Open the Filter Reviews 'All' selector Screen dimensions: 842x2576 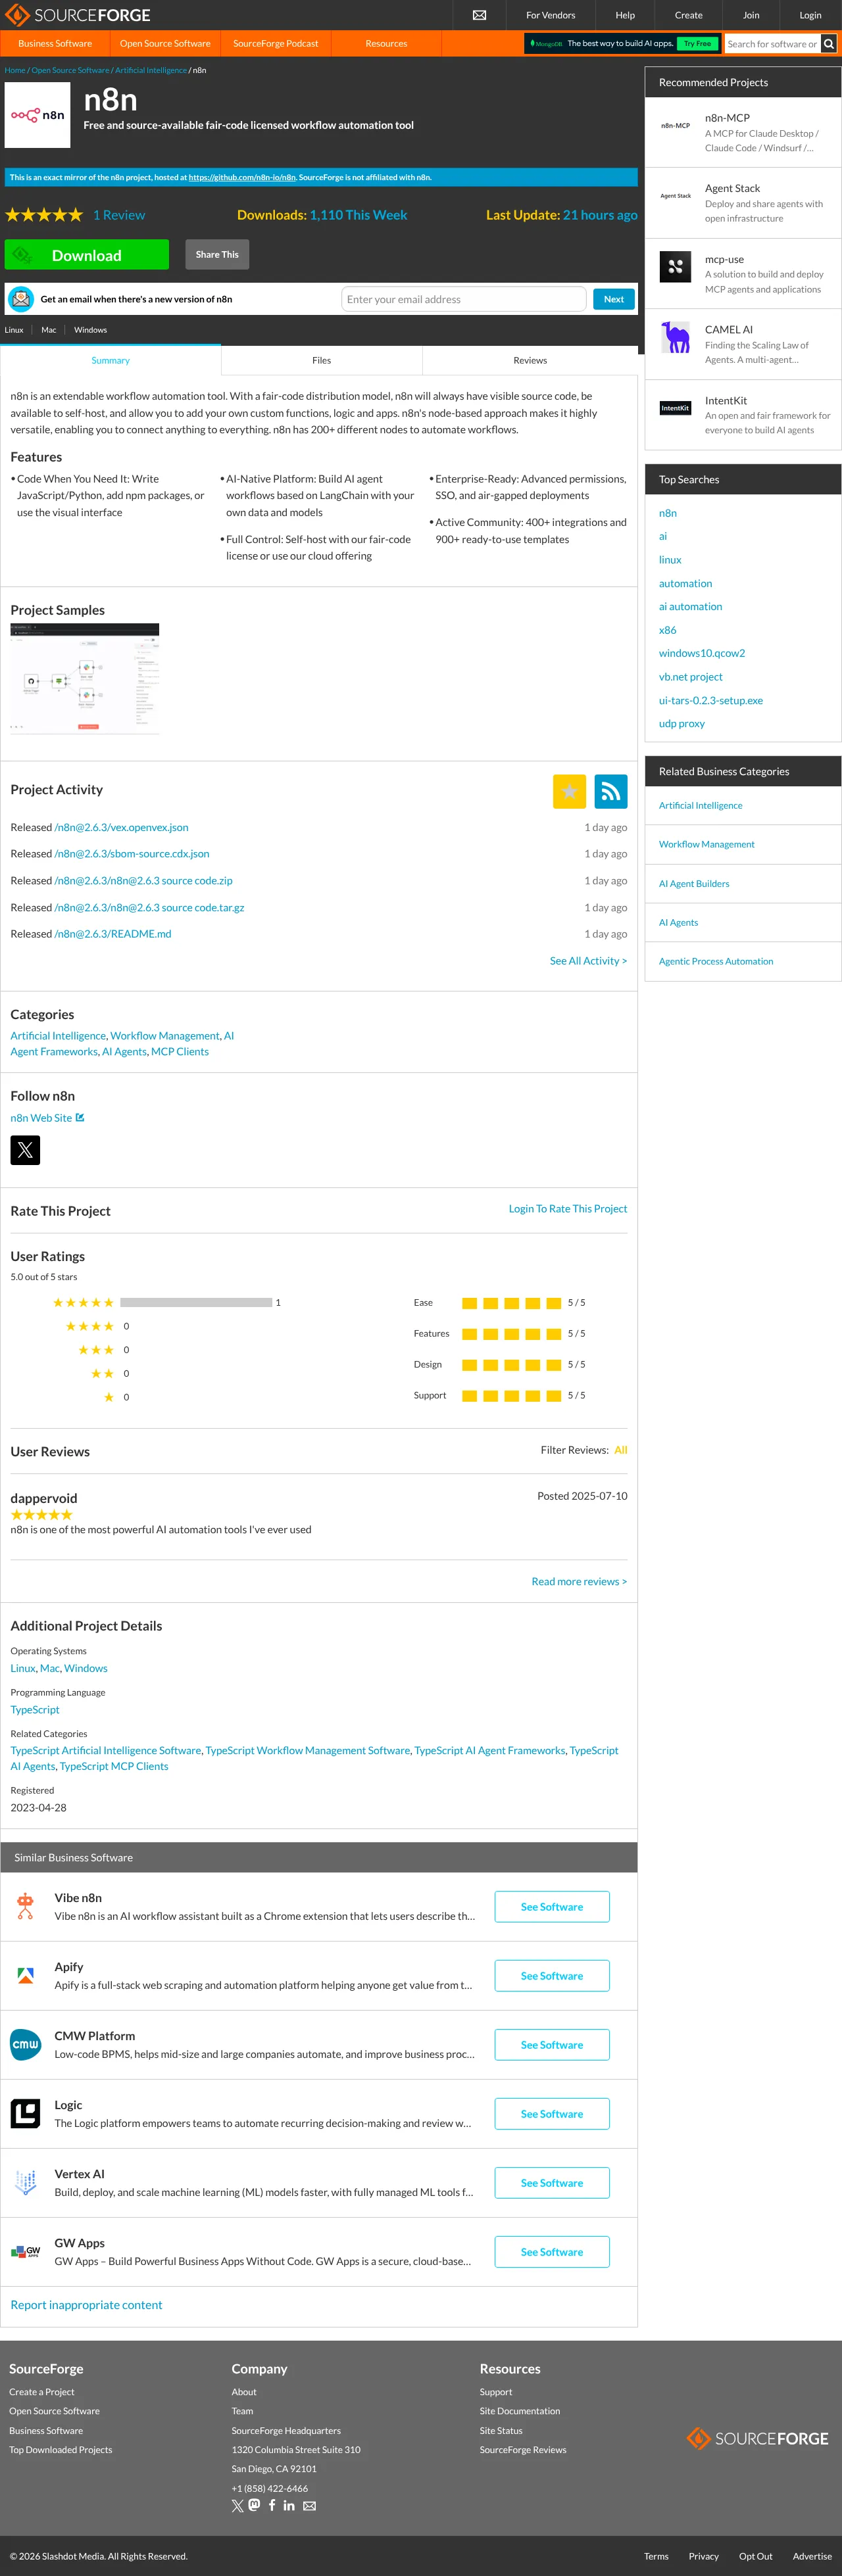point(620,1449)
